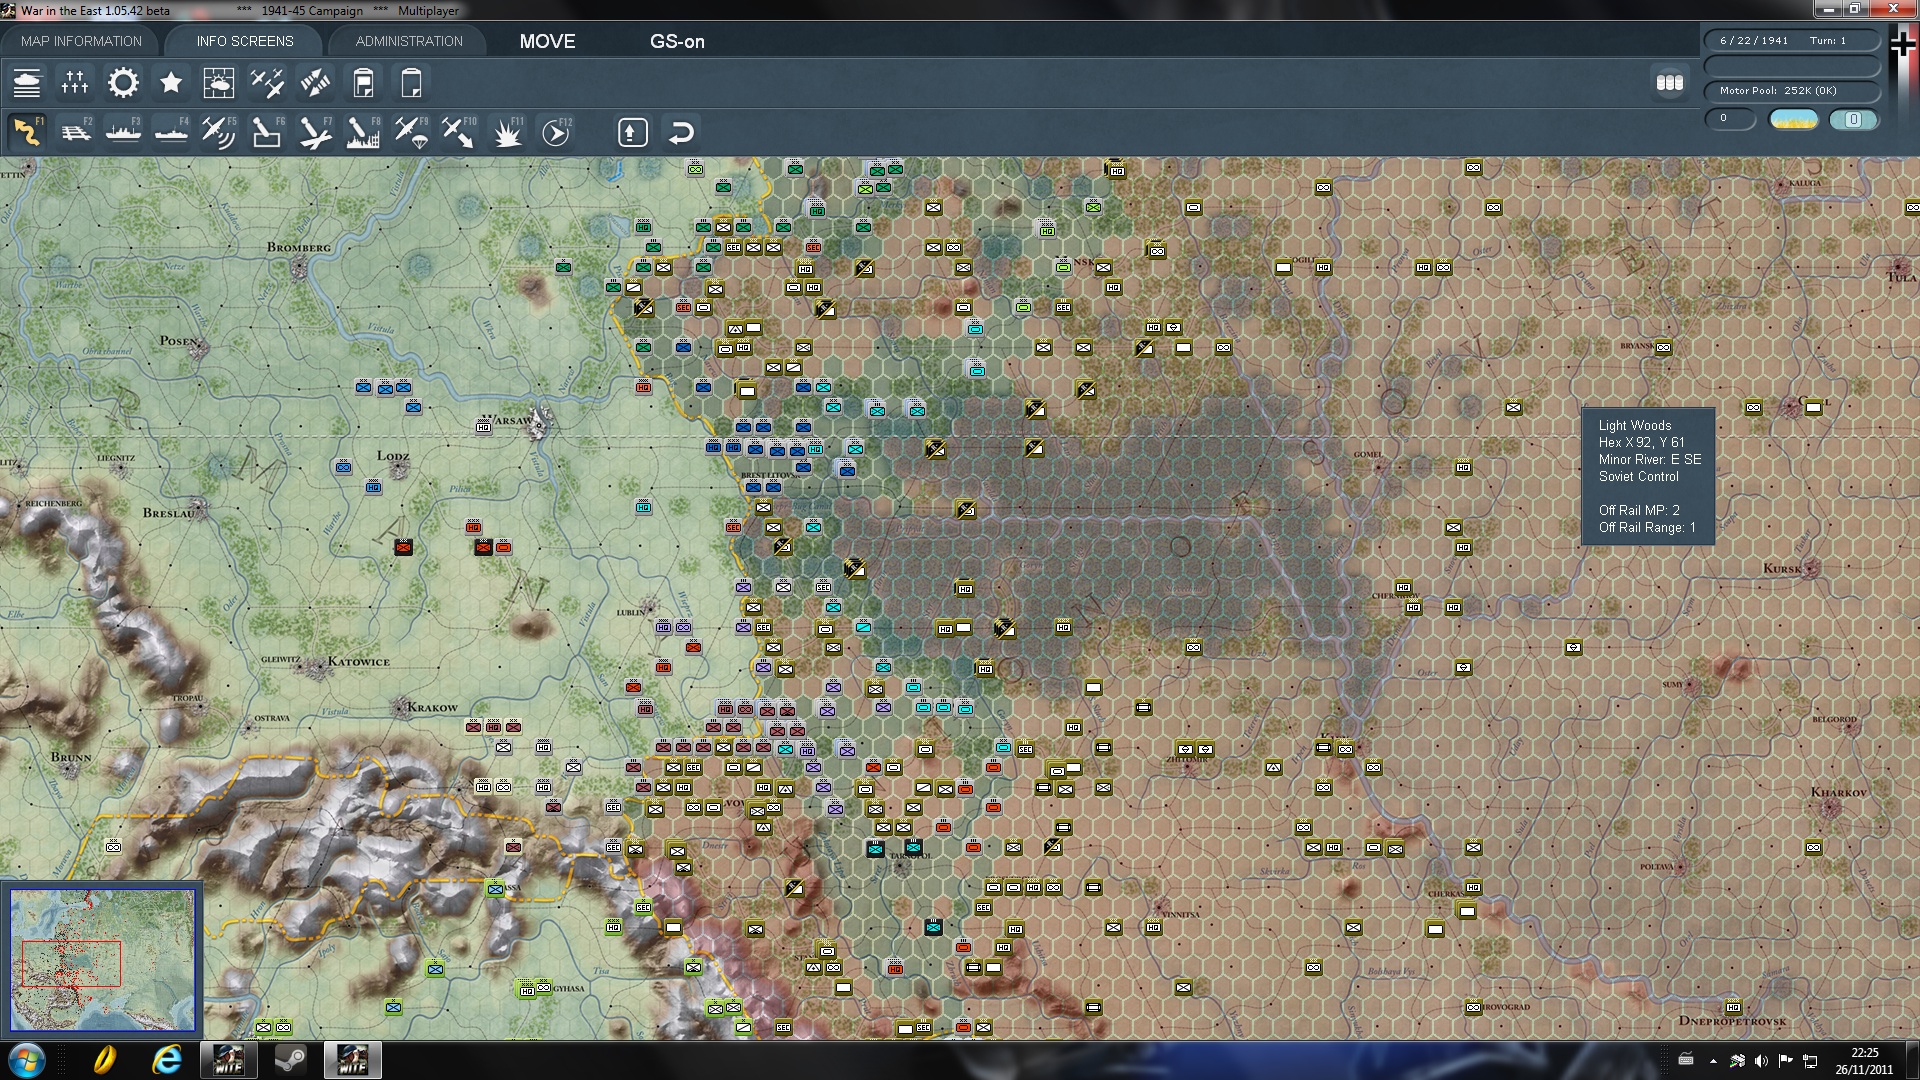Screen dimensions: 1920x1080
Task: Select the F7 bomb airfield mode
Action: point(315,132)
